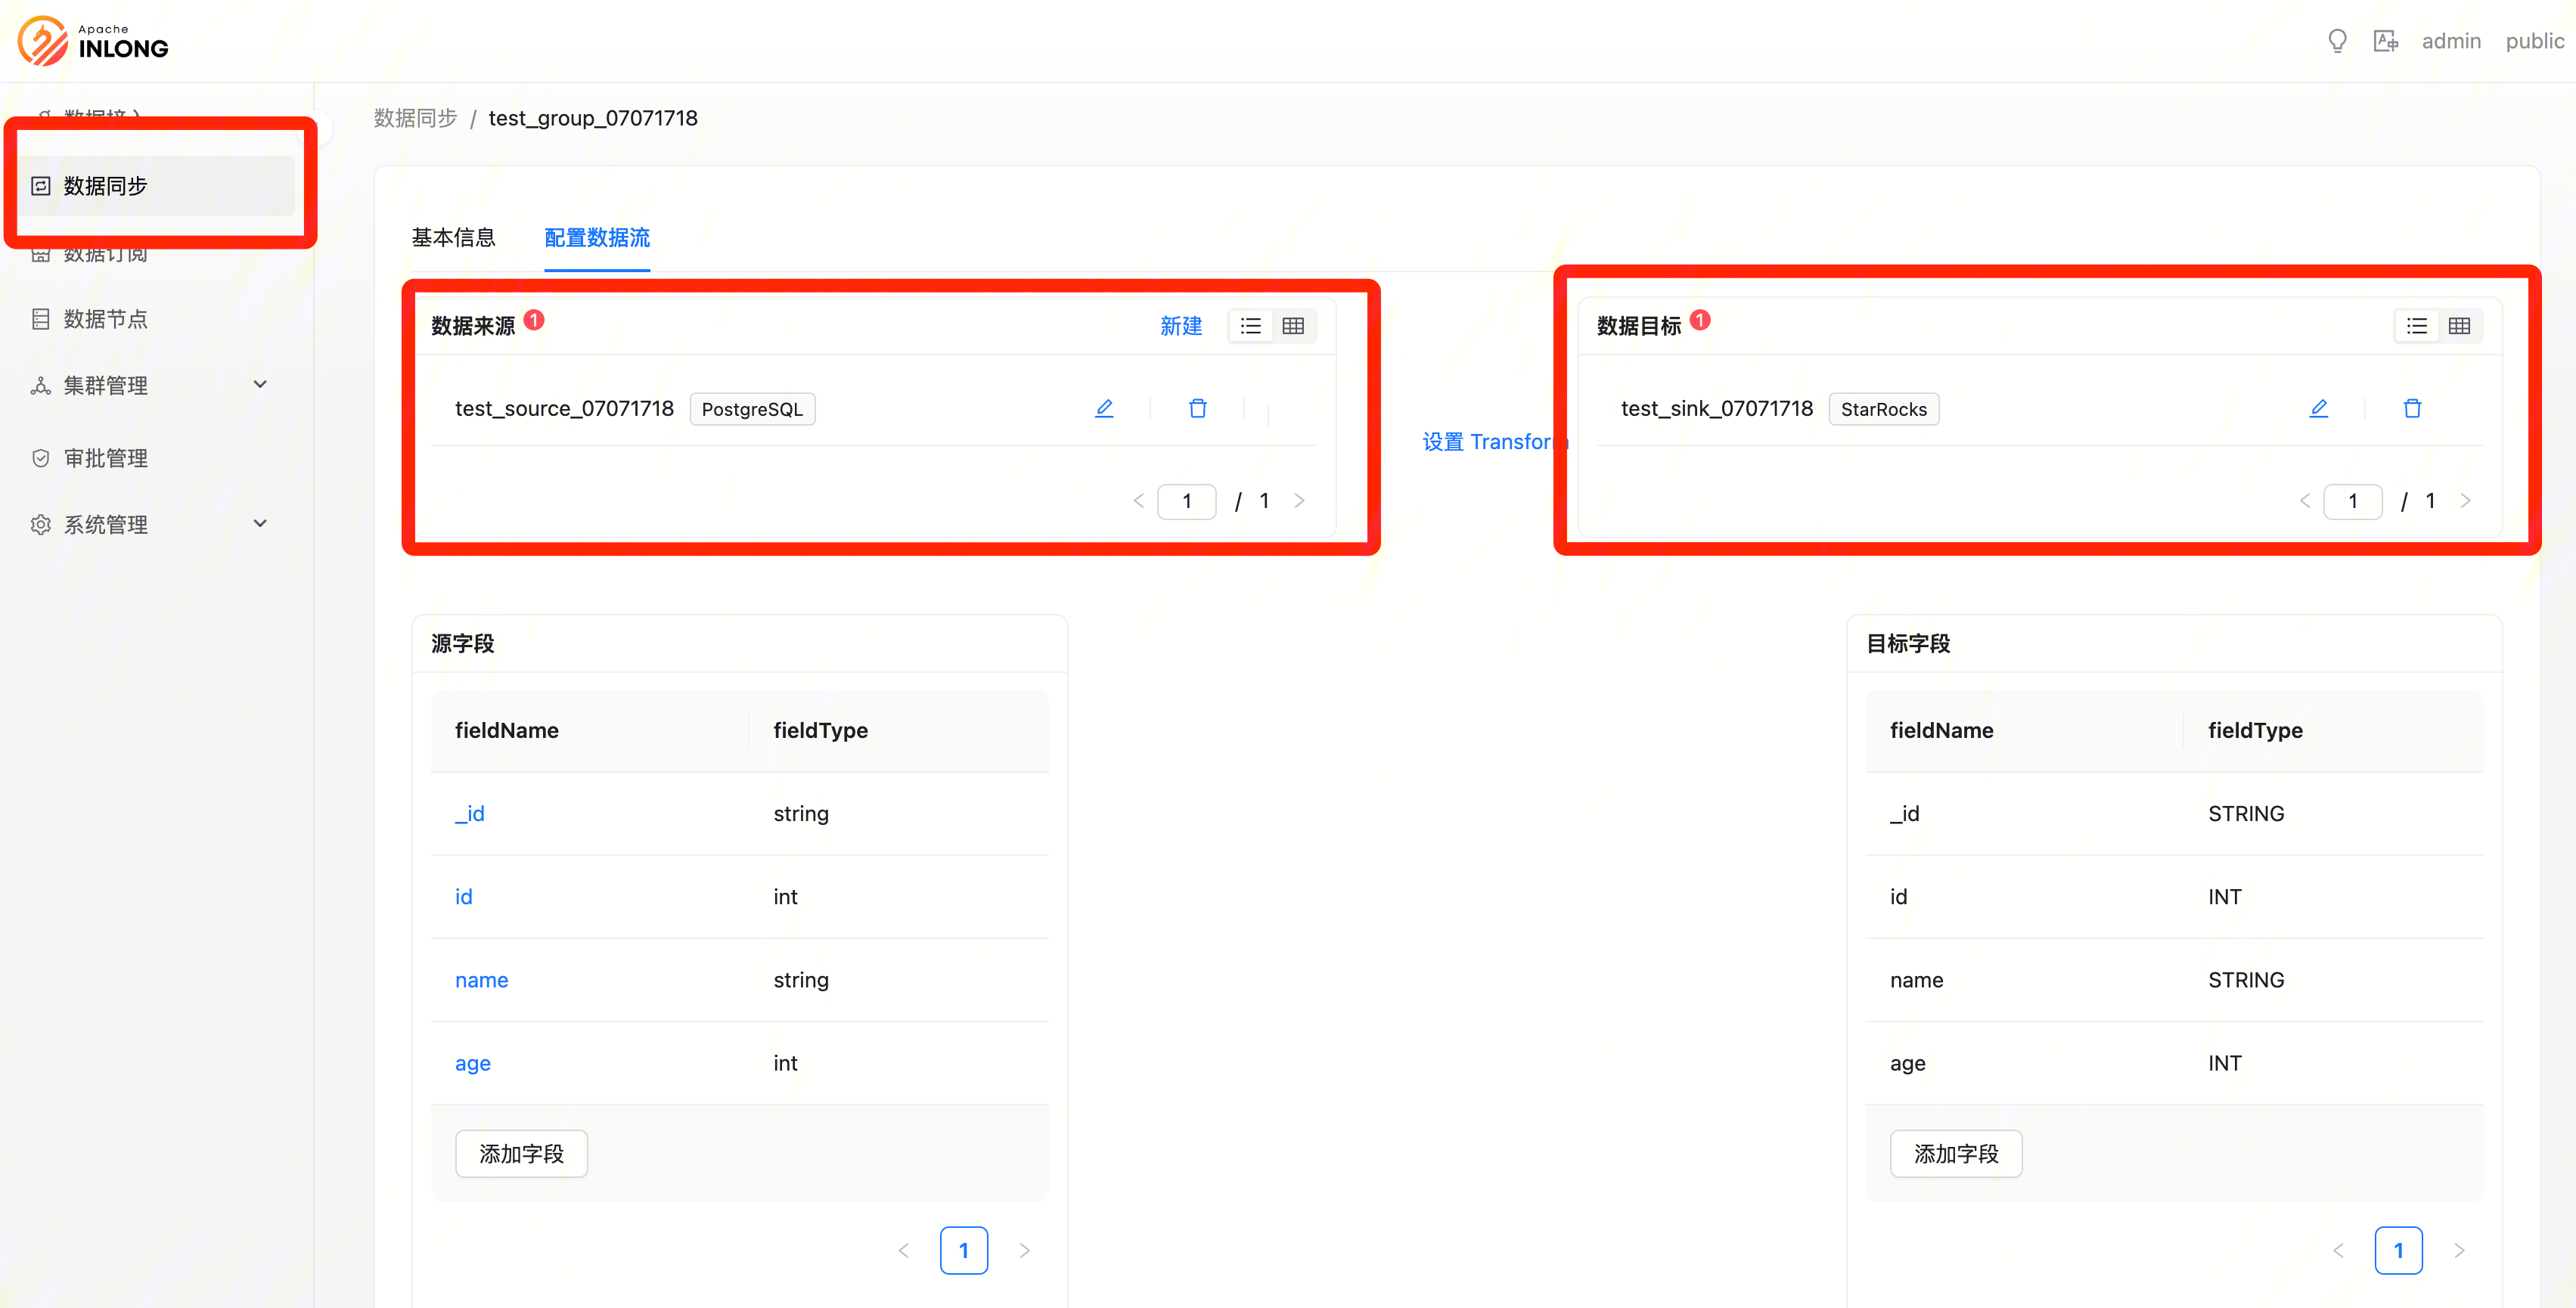Screen dimensions: 2576x1308
Task: Open the language translate icon in the header
Action: pyautogui.click(x=2385, y=41)
